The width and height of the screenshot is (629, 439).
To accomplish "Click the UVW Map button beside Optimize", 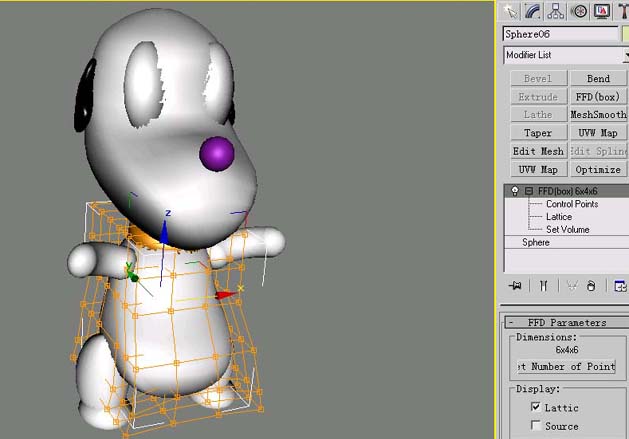I will (x=538, y=169).
